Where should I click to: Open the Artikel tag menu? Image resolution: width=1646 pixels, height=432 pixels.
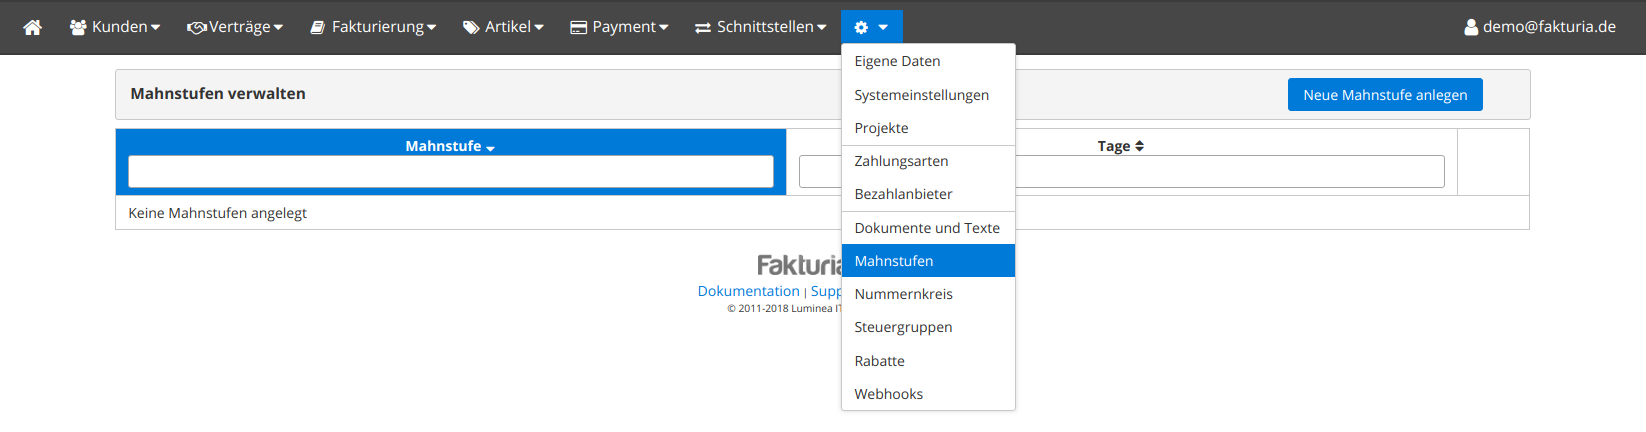click(503, 27)
